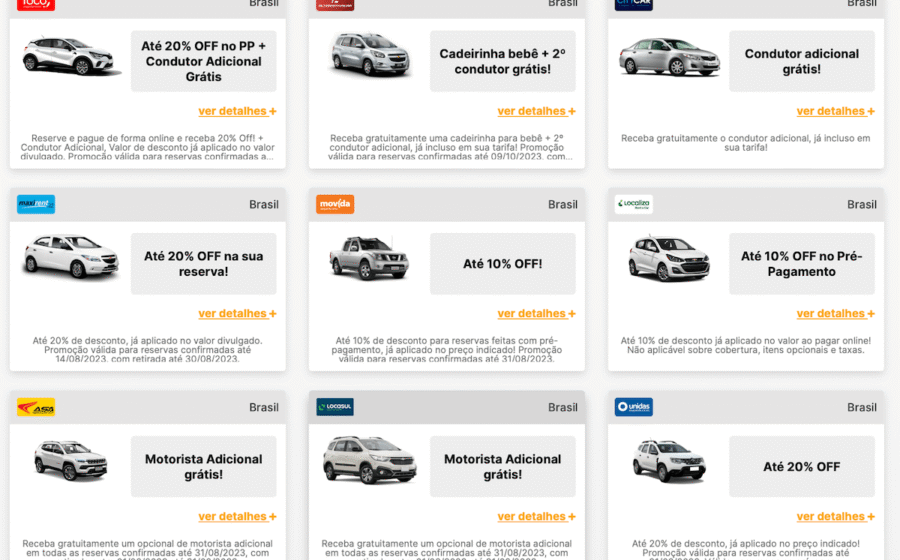
Task: Select the silver minivan image beside Cadeirinha bebê
Action: coord(370,55)
